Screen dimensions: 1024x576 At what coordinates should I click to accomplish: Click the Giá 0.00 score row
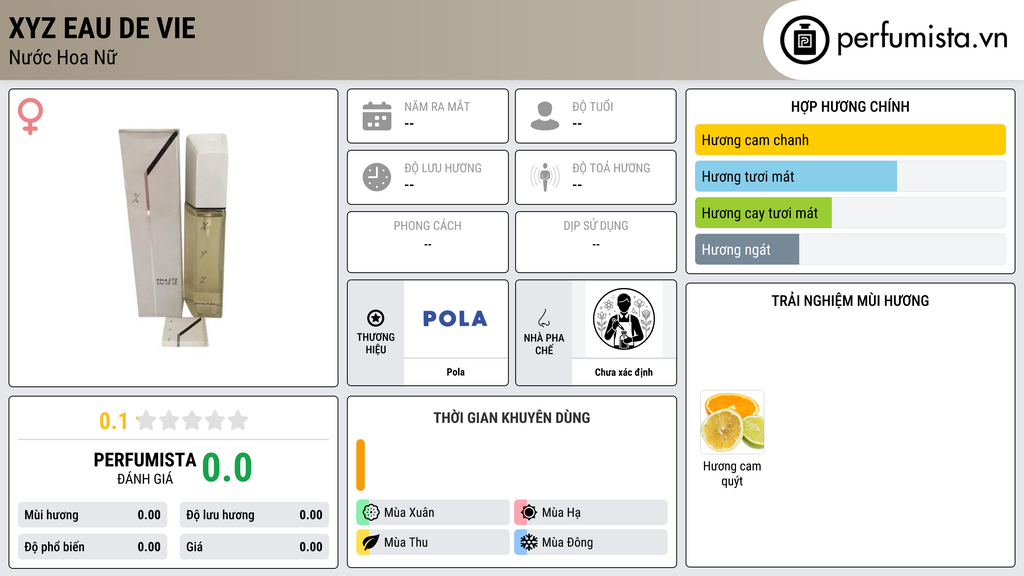tap(254, 547)
